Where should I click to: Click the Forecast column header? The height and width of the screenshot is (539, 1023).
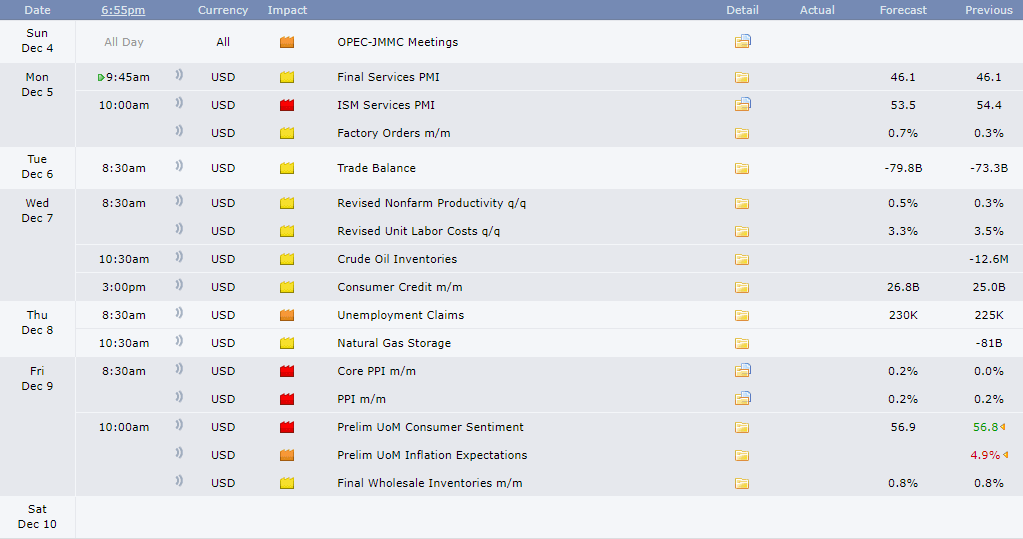(903, 10)
